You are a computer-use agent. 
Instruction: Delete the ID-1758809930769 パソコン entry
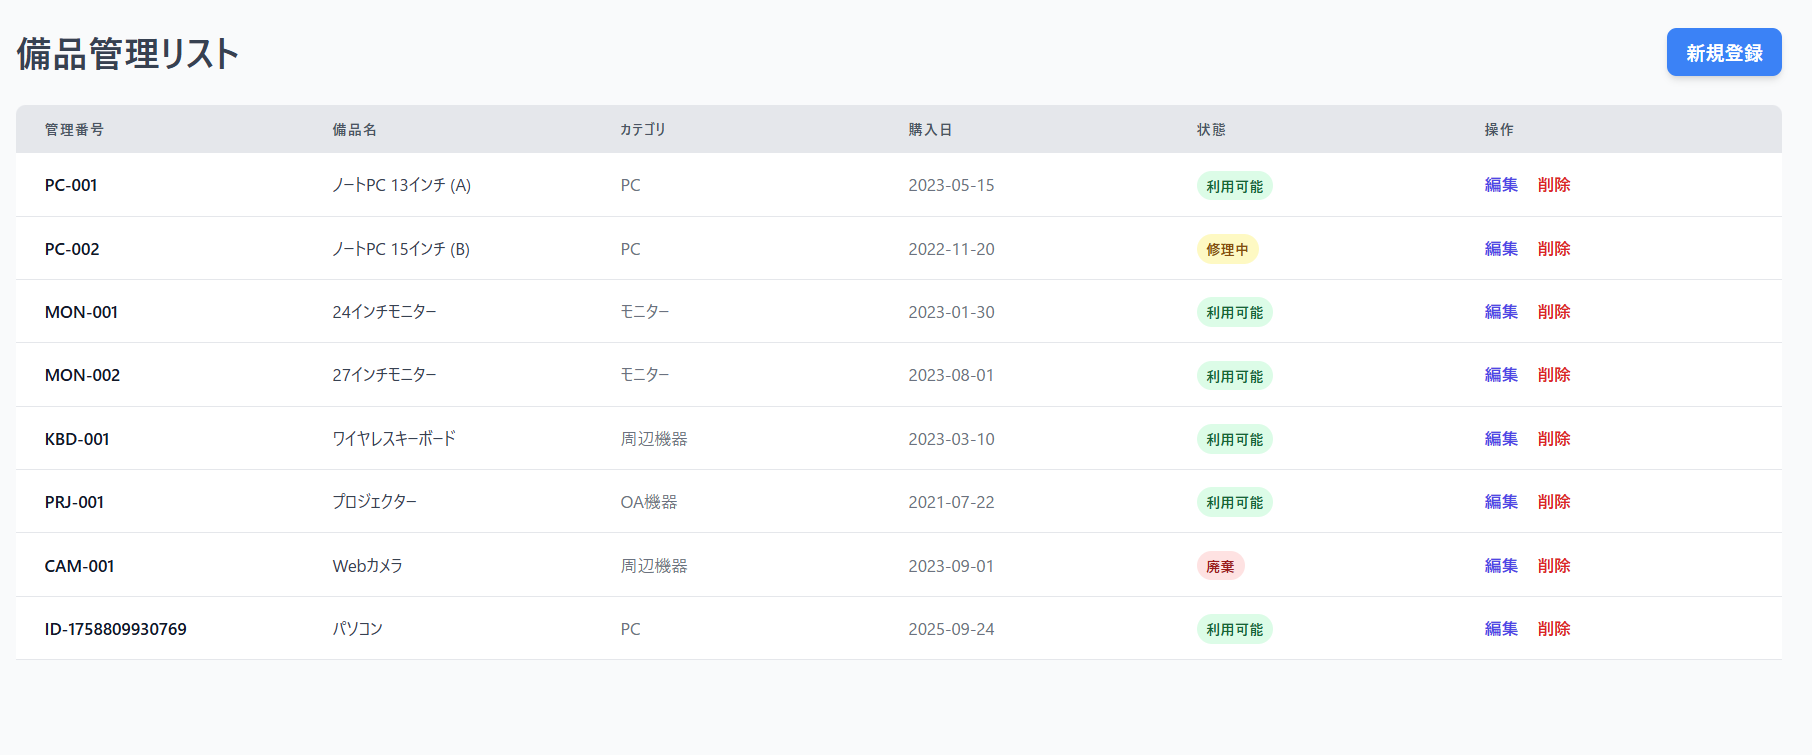tap(1553, 629)
